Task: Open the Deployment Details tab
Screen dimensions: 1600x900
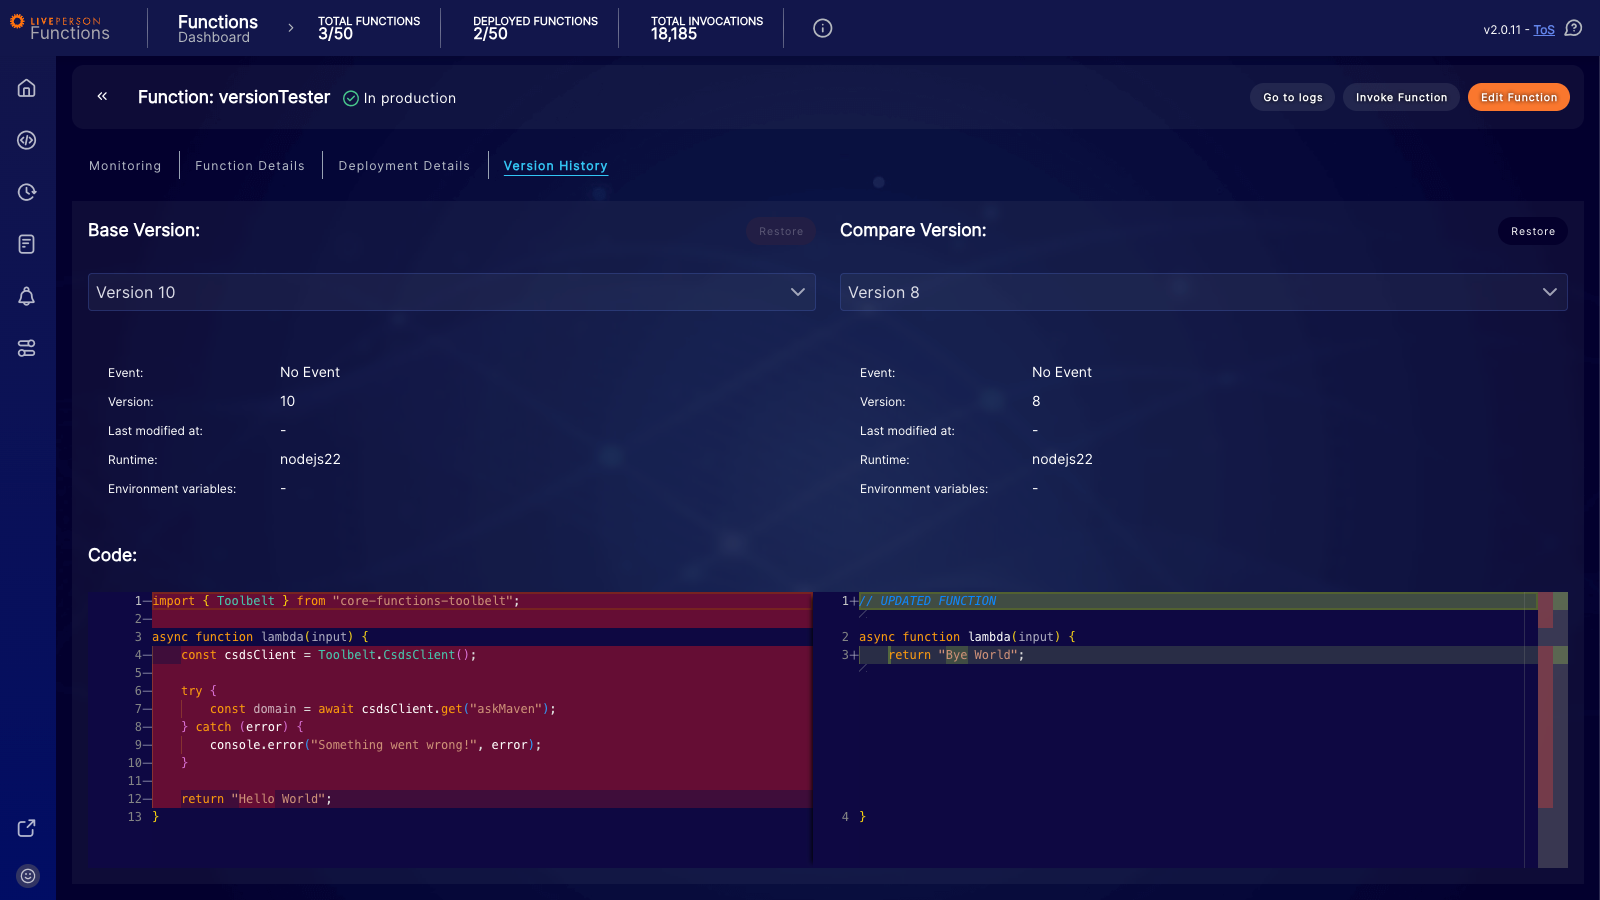Action: click(x=404, y=165)
